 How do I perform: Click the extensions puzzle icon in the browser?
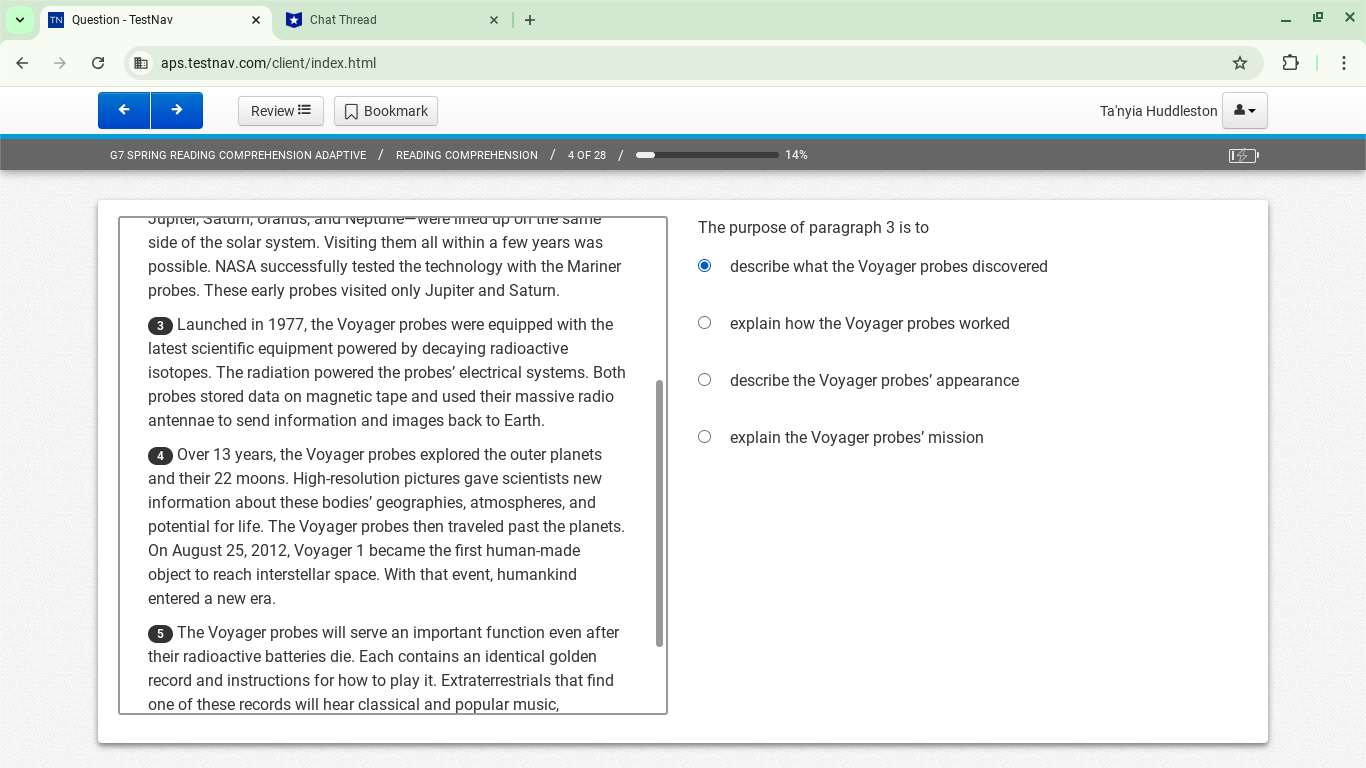coord(1291,62)
